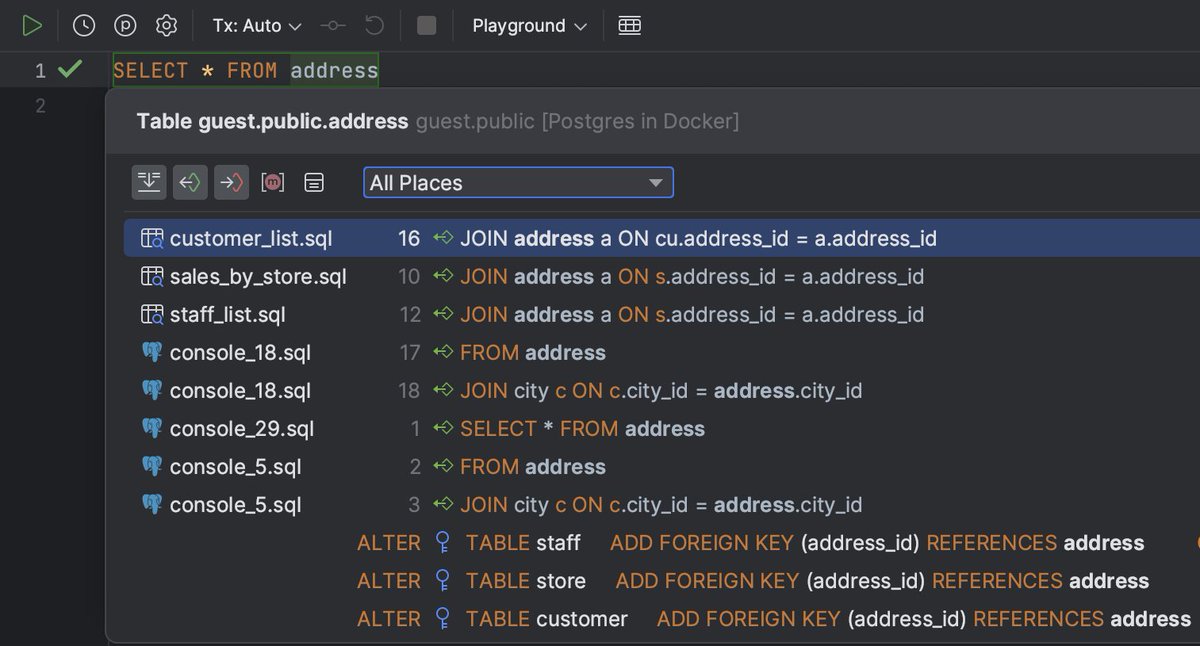
Task: Click the [Postgres in Docker] data source label
Action: (x=640, y=122)
